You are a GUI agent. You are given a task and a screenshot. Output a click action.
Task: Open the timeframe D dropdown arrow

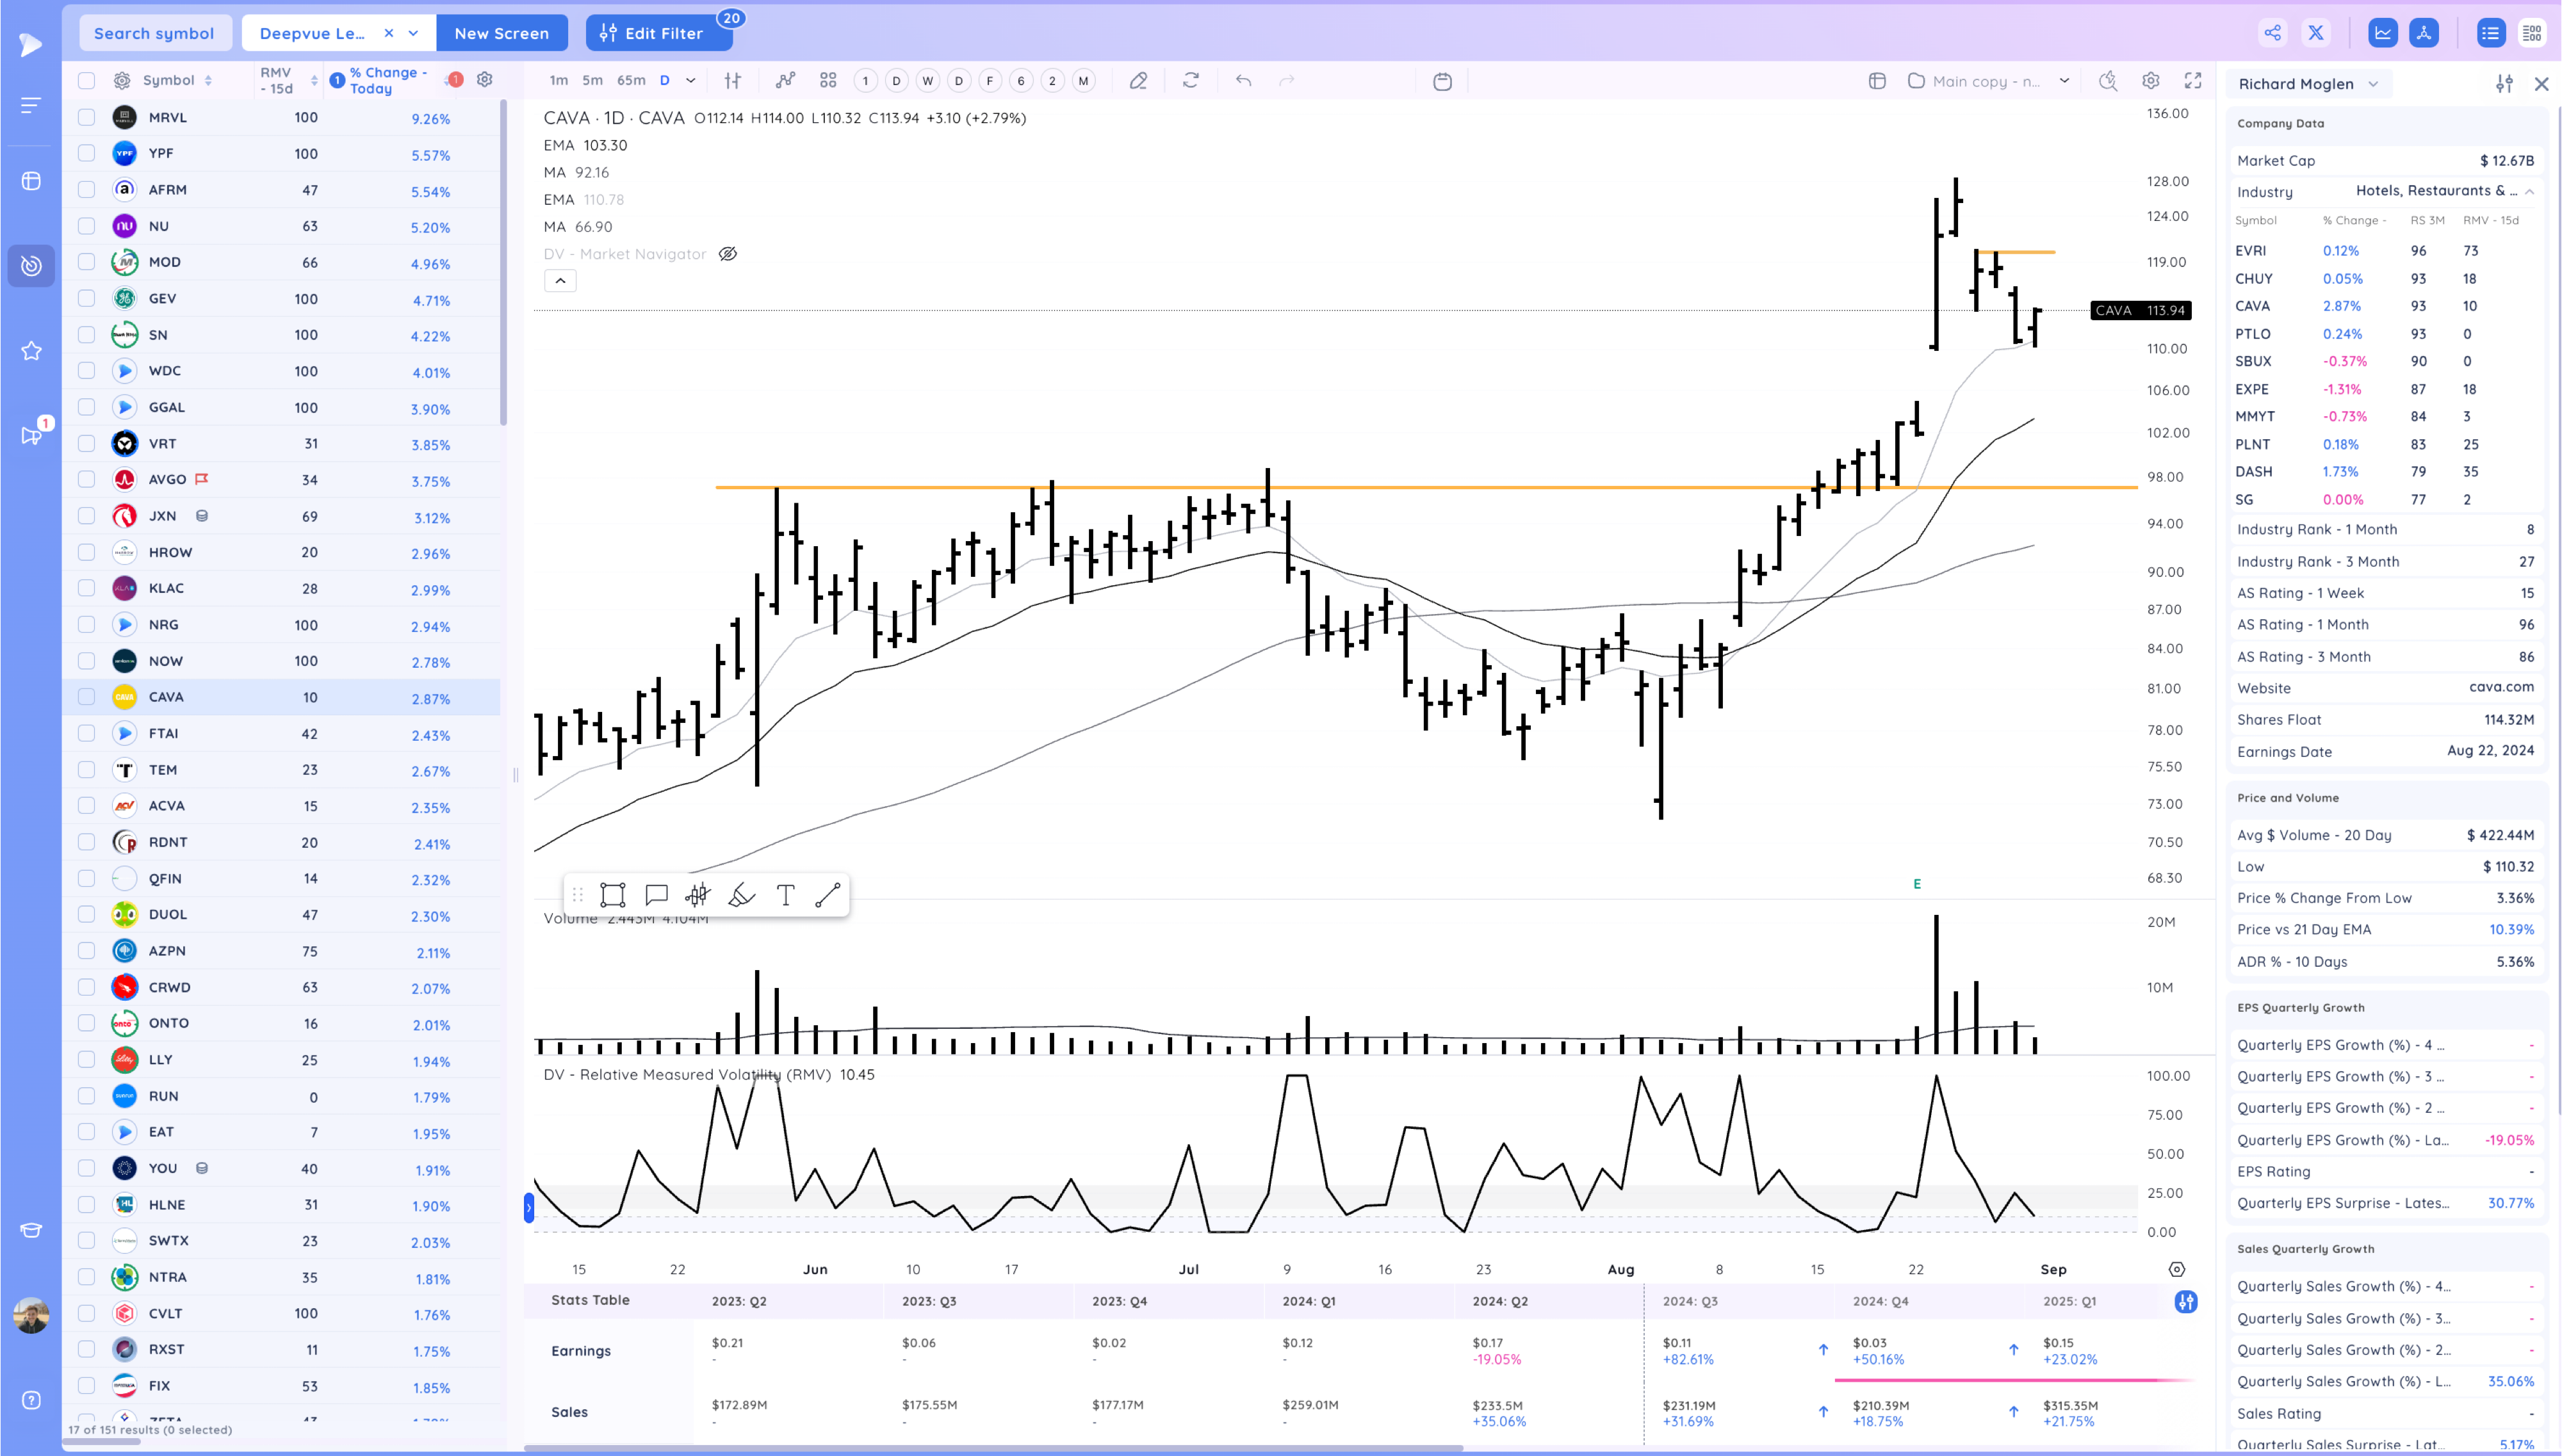click(x=690, y=81)
